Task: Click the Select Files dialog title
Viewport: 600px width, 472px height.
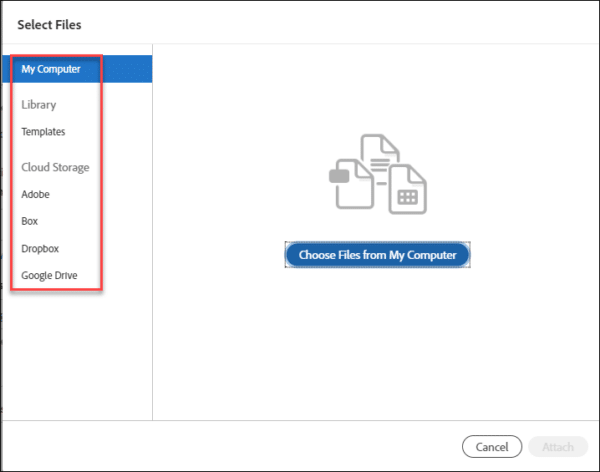Action: (x=49, y=23)
